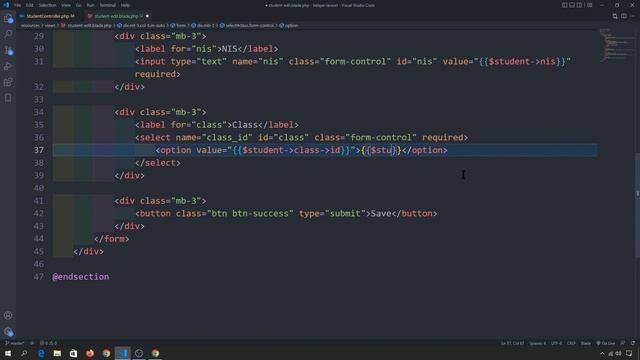The image size is (640, 360).
Task: Open Microsoft Edge from taskbar
Action: (x=41, y=353)
